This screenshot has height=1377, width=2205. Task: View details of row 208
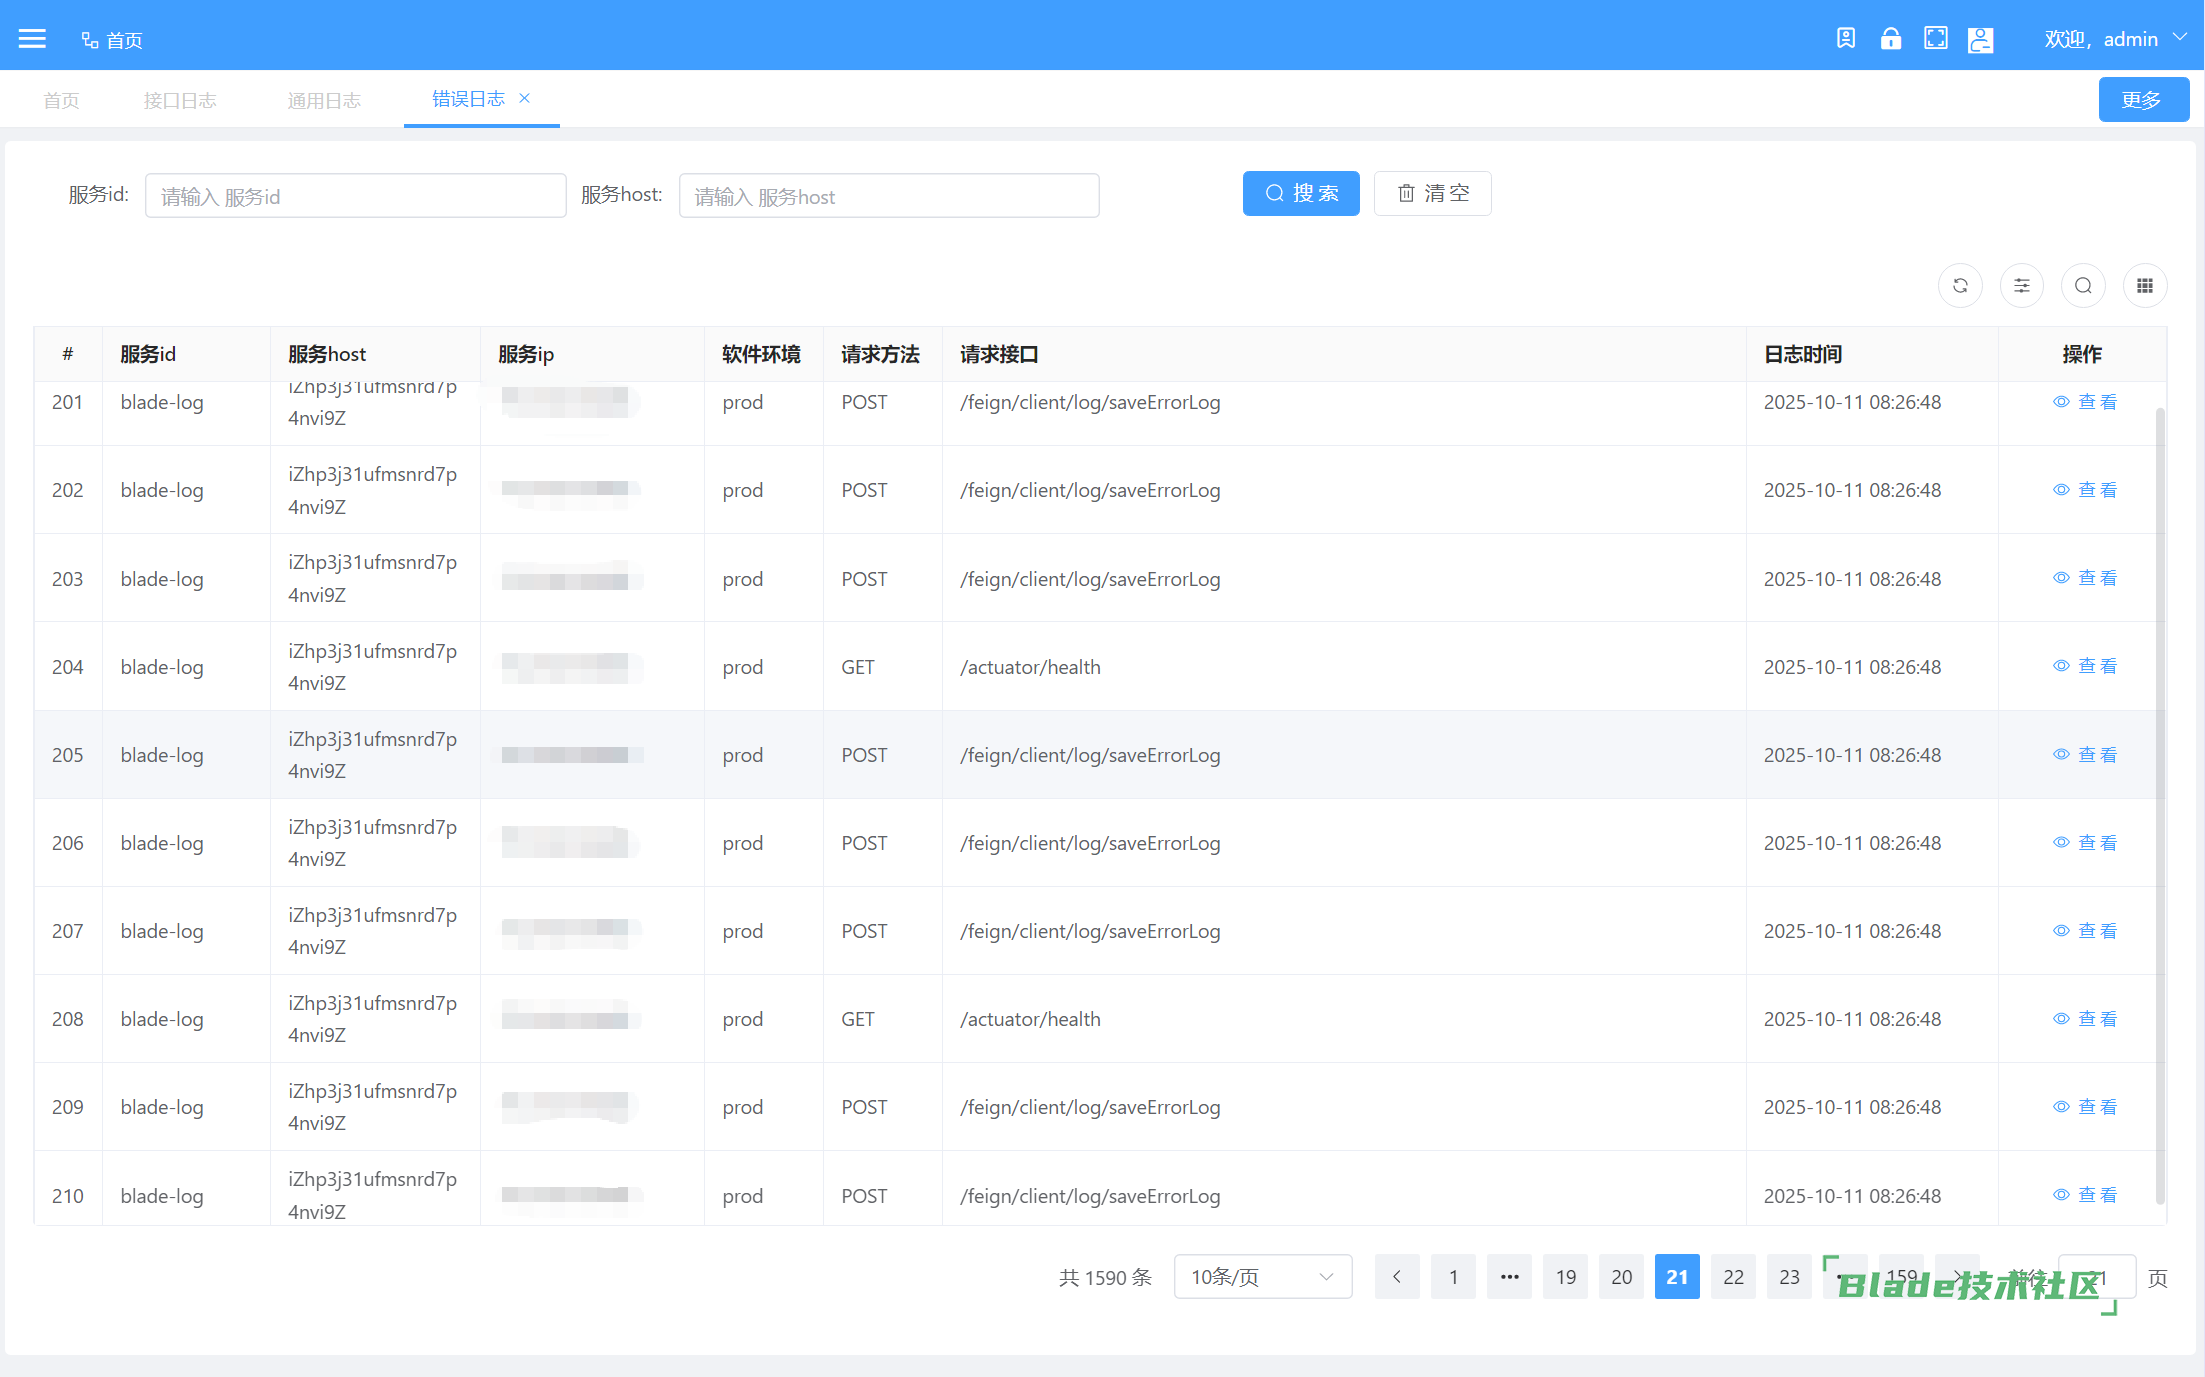click(x=2086, y=1018)
